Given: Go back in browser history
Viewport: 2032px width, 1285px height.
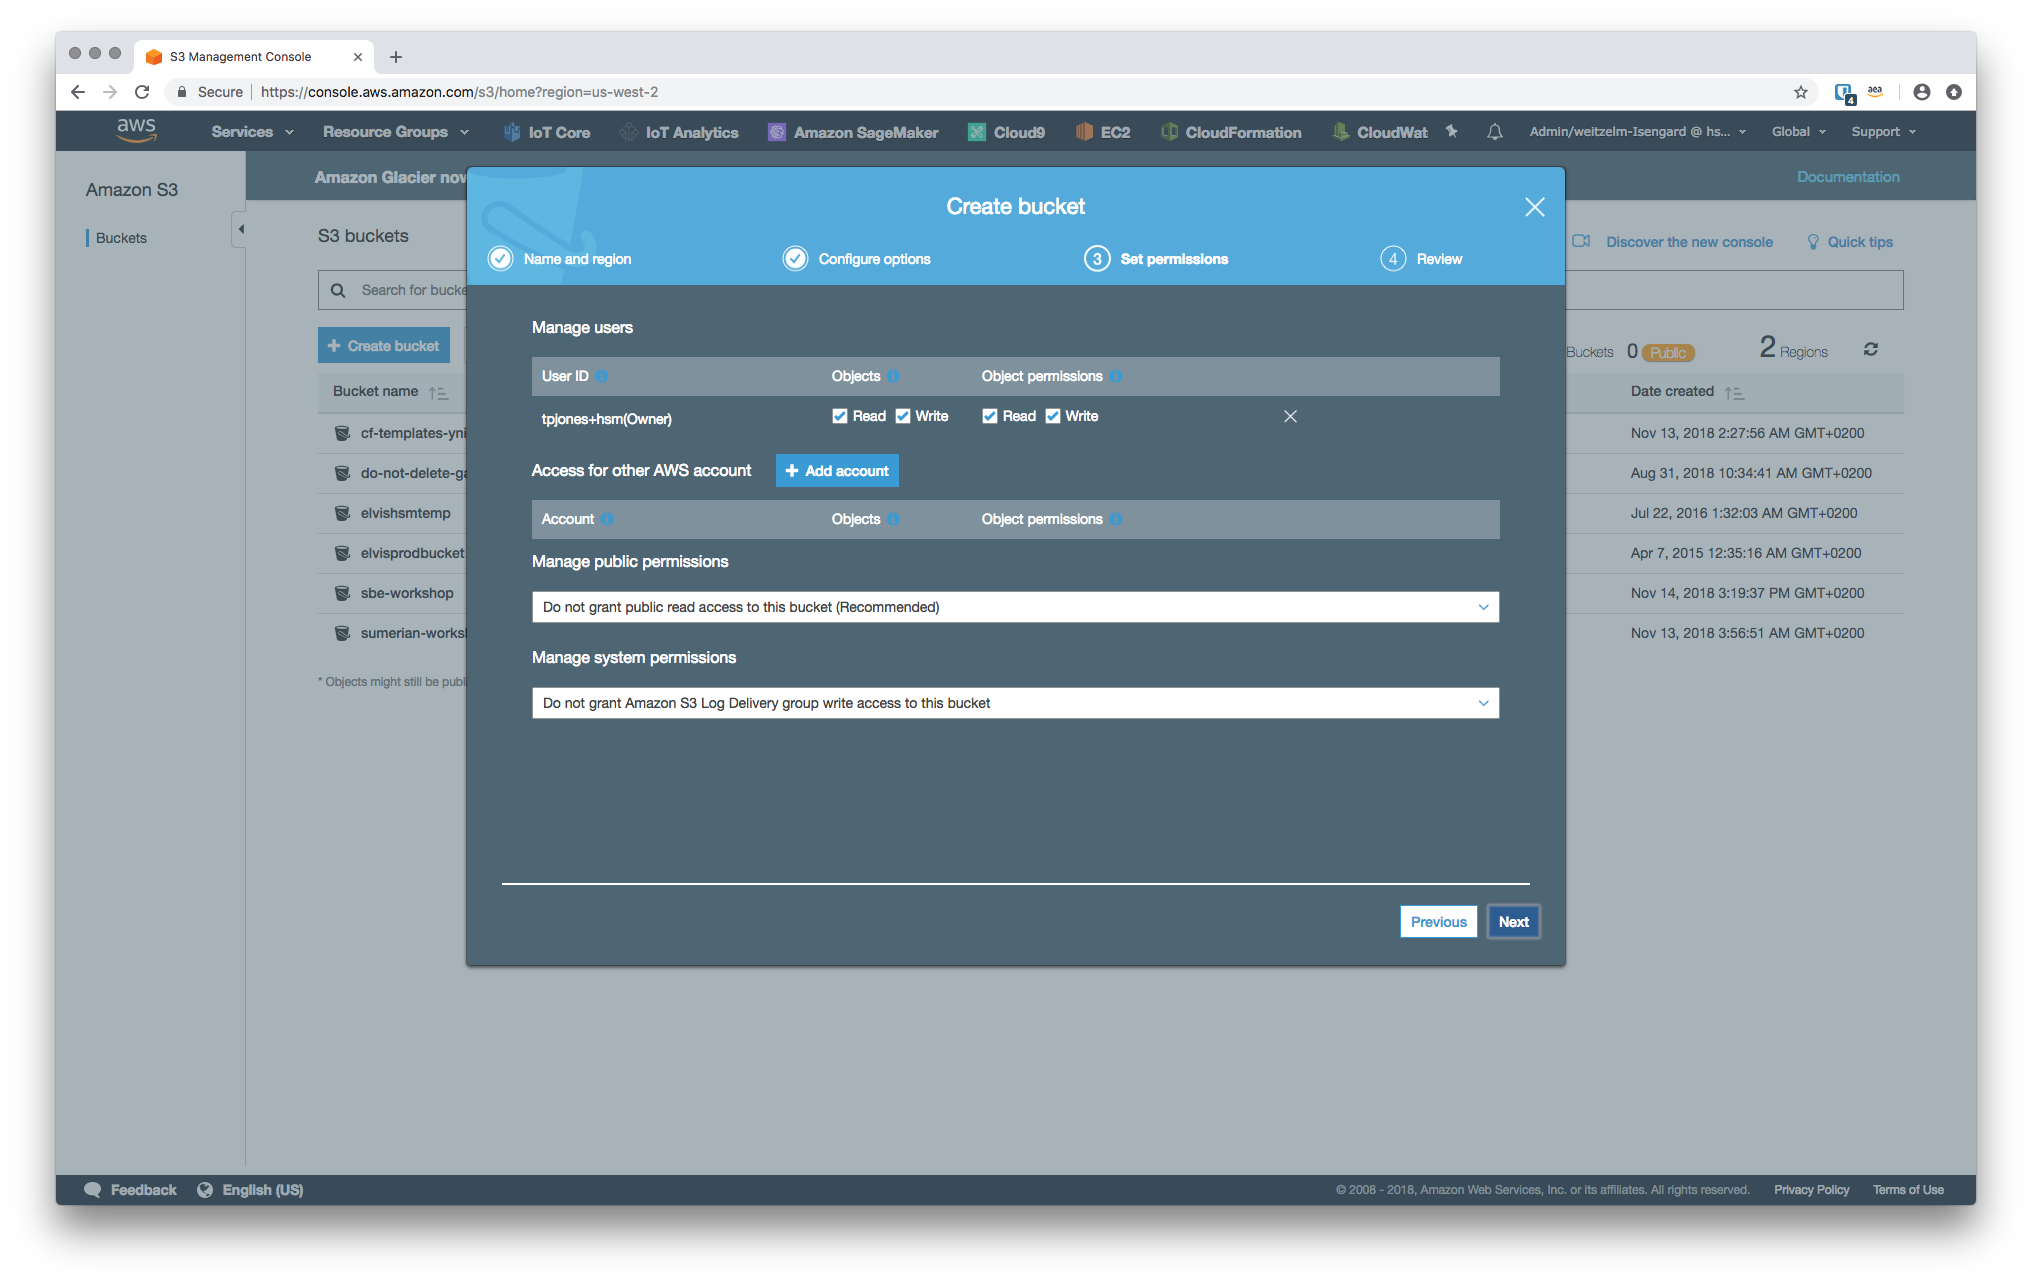Looking at the screenshot, I should [78, 92].
